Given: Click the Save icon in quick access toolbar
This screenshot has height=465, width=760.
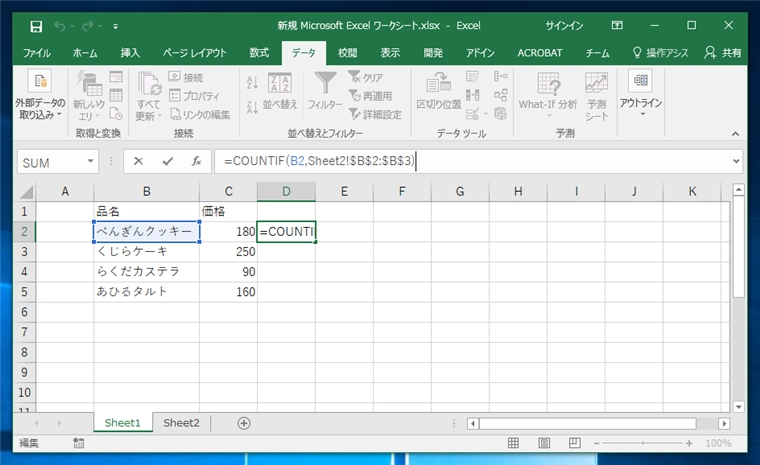Looking at the screenshot, I should click(36, 26).
